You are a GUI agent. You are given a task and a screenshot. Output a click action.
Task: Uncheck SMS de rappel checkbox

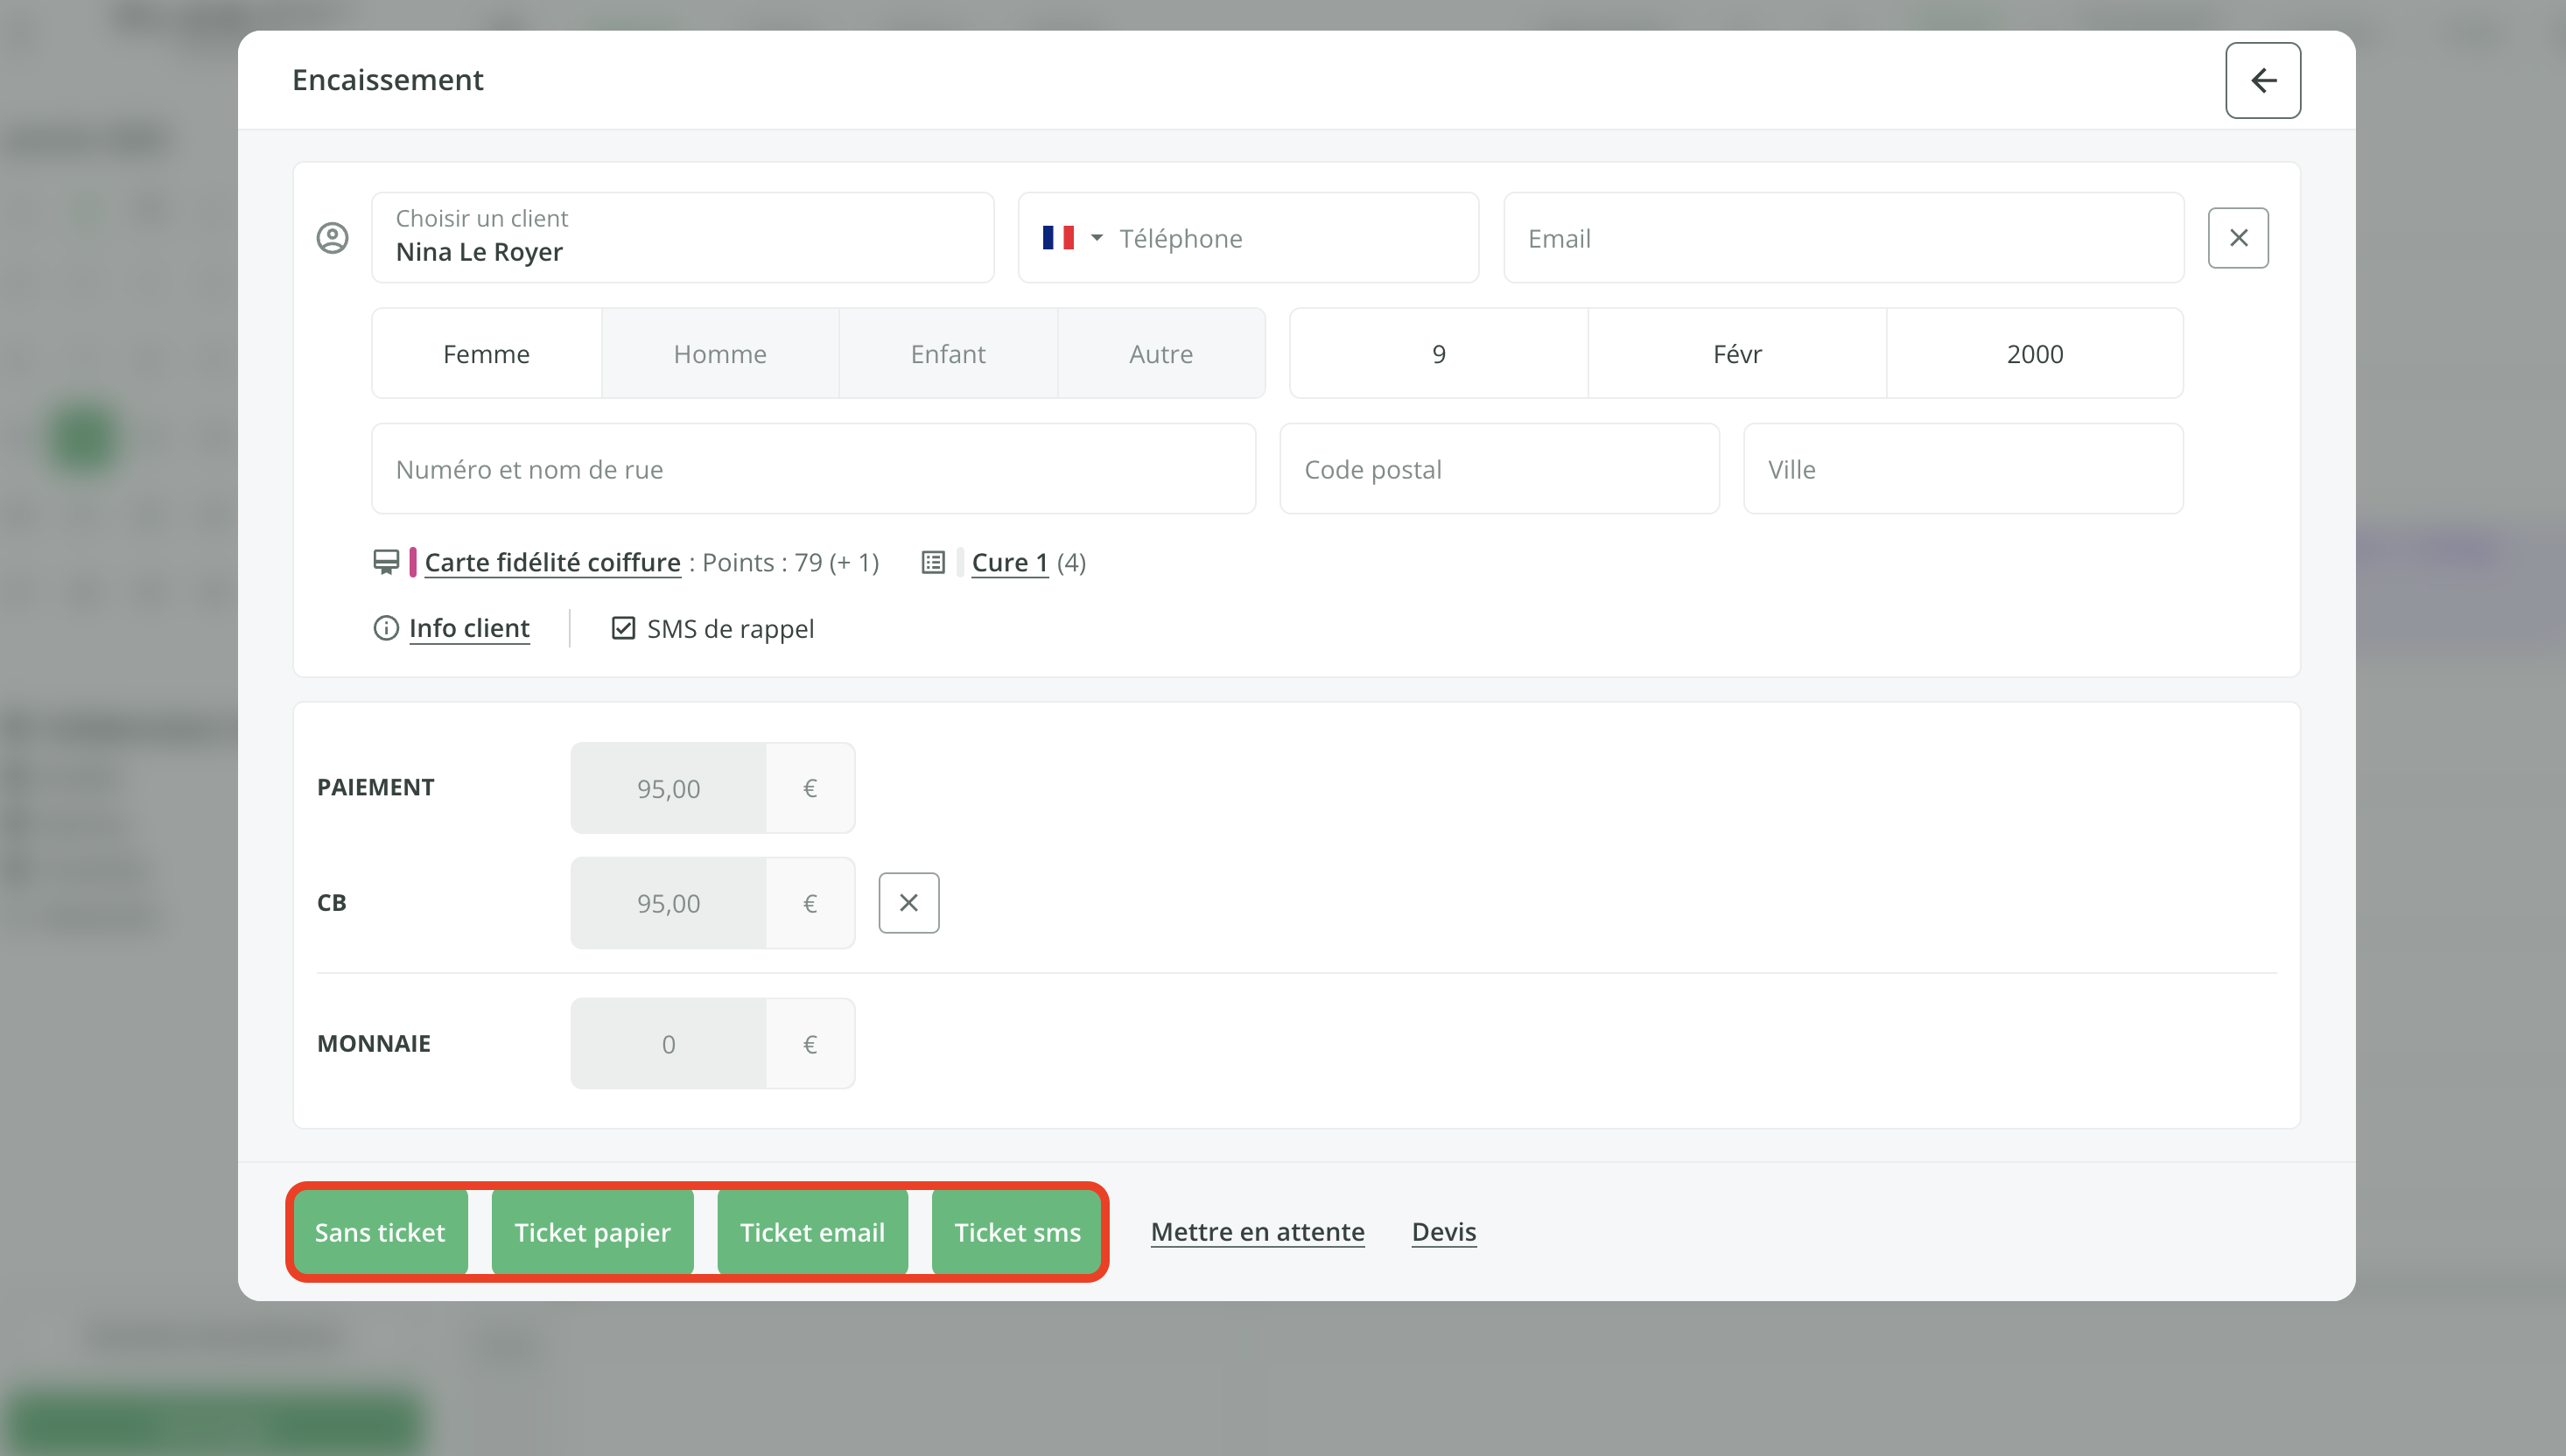tap(623, 628)
